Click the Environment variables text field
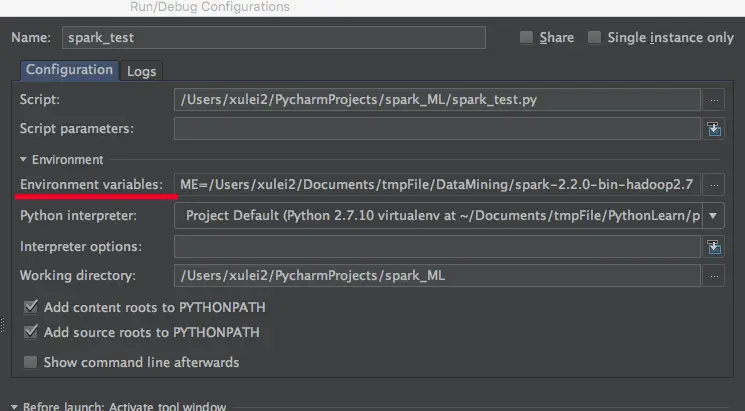This screenshot has height=411, width=745. (437, 185)
